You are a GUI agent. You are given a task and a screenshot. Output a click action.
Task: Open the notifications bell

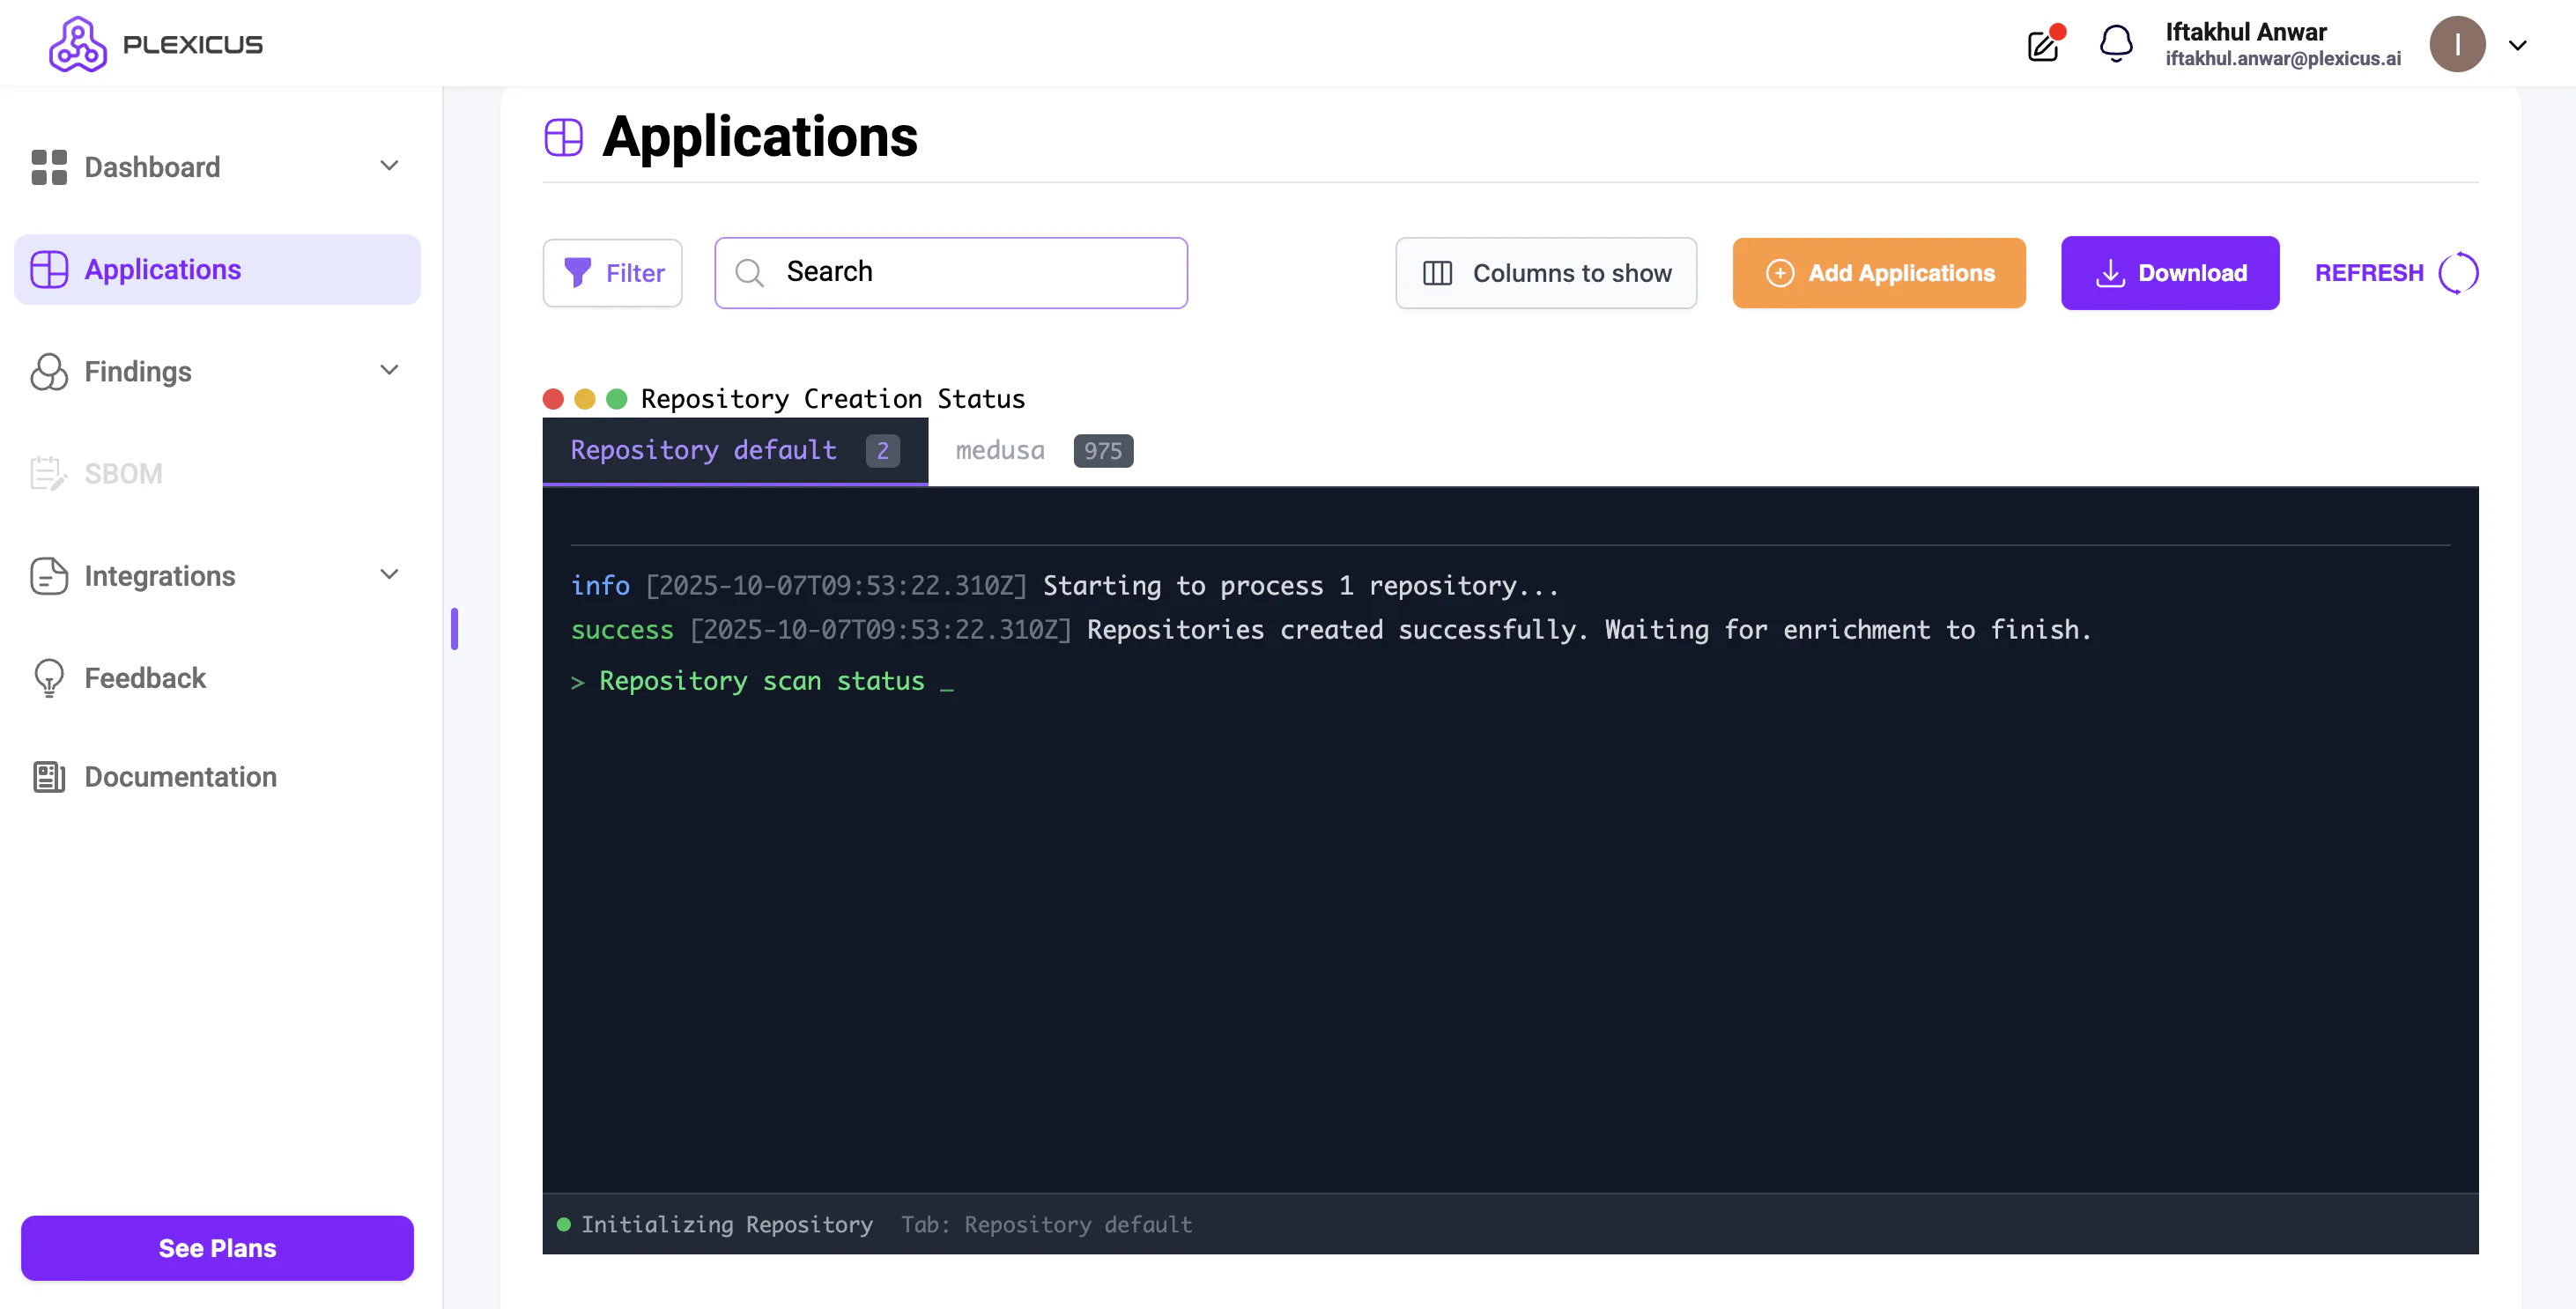(2116, 44)
